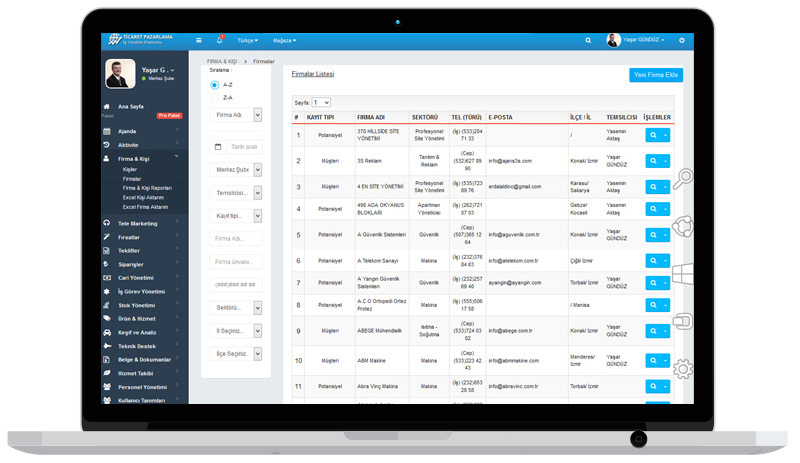Click the Hizmet Takibi leaf icon

pos(107,373)
